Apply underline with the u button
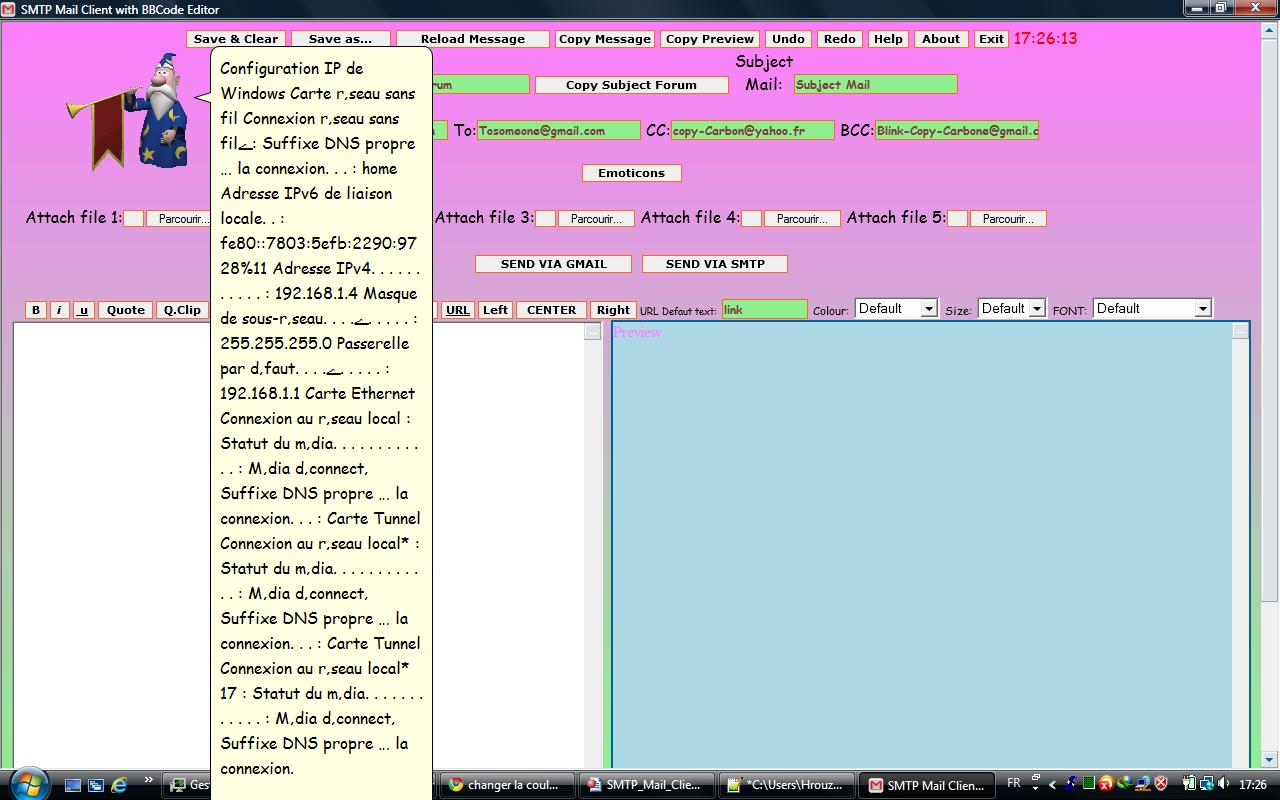The width and height of the screenshot is (1280, 800). (x=83, y=310)
